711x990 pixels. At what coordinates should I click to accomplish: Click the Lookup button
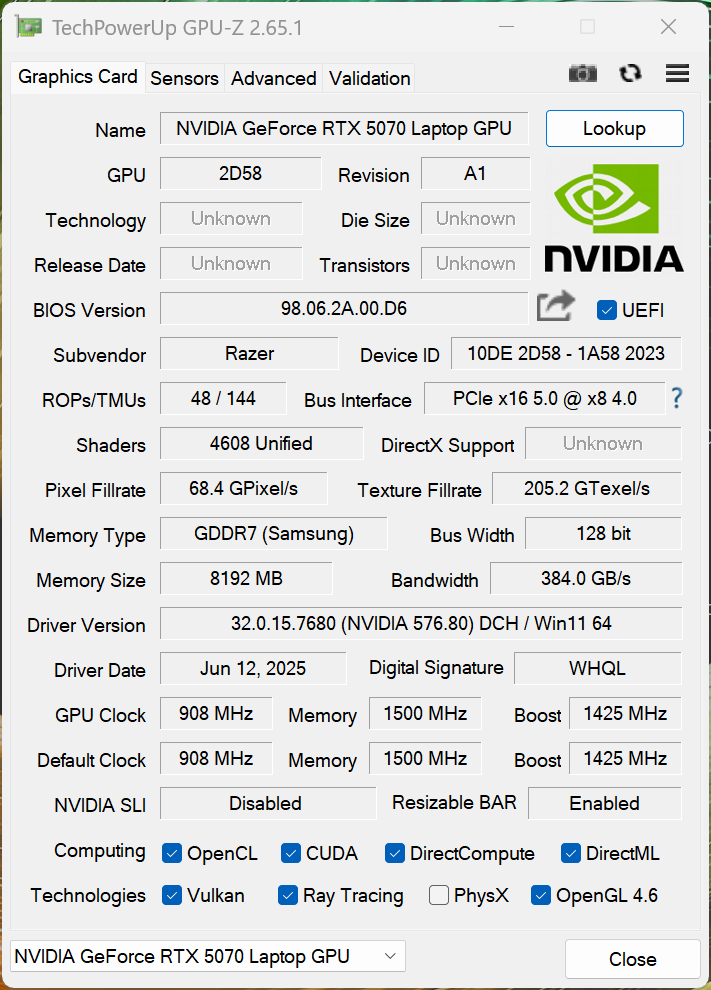(x=614, y=129)
